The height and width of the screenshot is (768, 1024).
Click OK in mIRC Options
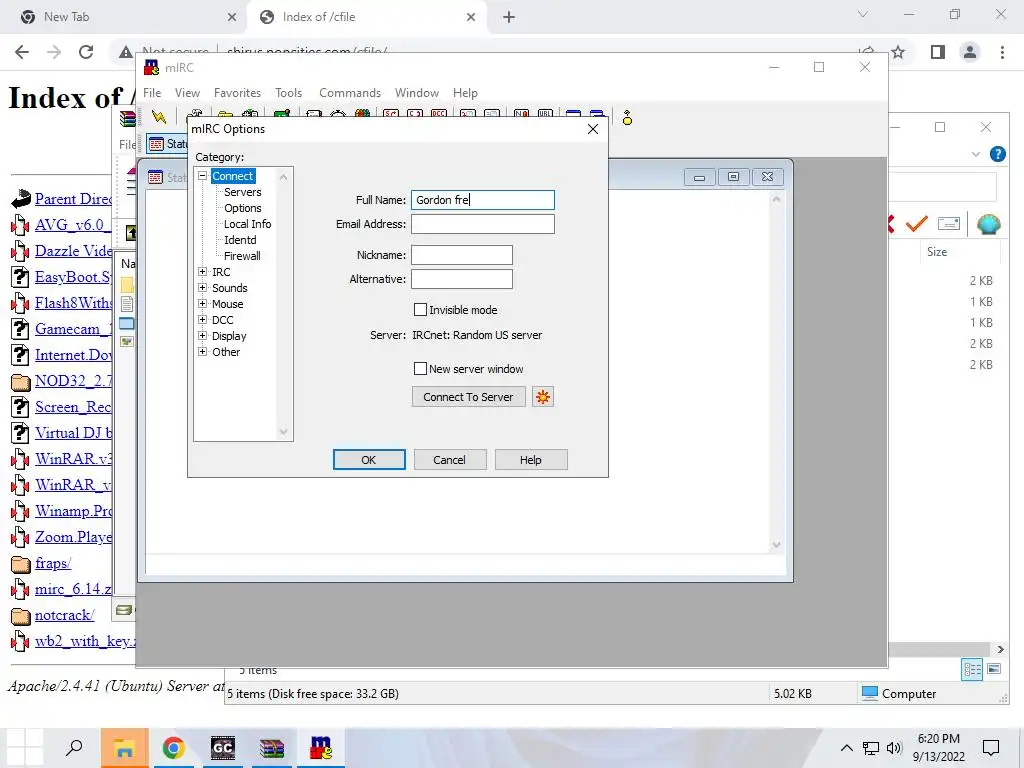pyautogui.click(x=369, y=460)
